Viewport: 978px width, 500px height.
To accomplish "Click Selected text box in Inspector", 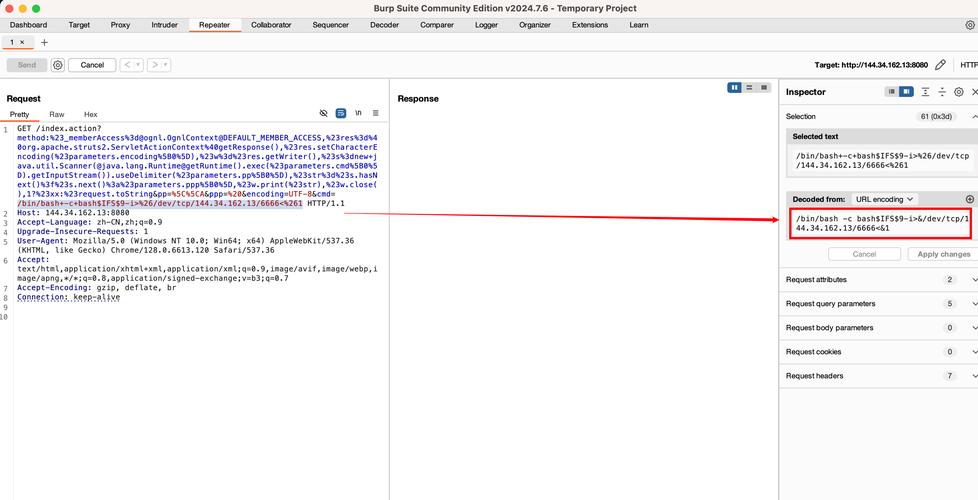I will pos(880,160).
